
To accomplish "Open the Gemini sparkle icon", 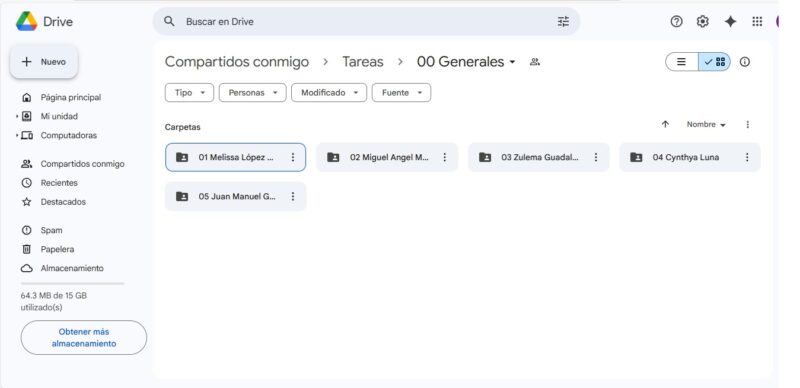I will point(730,21).
